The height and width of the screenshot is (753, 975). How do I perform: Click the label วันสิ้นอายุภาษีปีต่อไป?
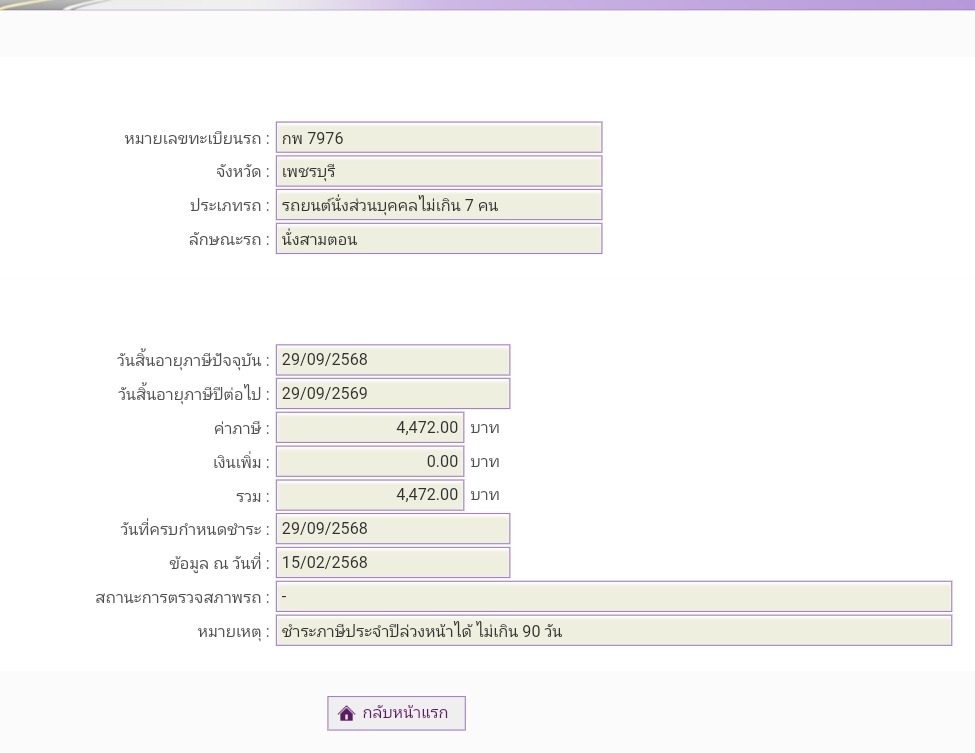[193, 394]
